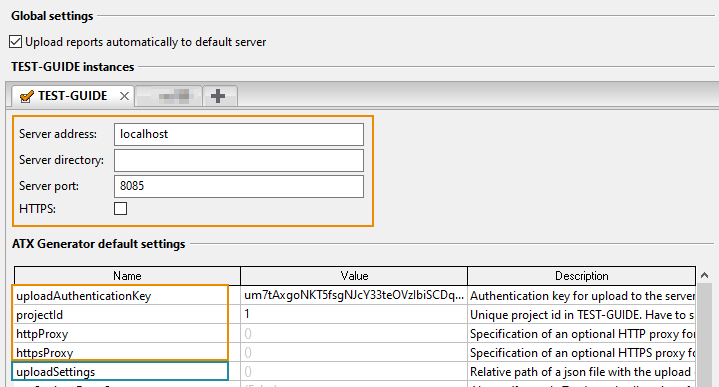Screen dimensions: 719x387
Task: Add a new TEST-GUIDE instance with plus
Action: coord(218,96)
